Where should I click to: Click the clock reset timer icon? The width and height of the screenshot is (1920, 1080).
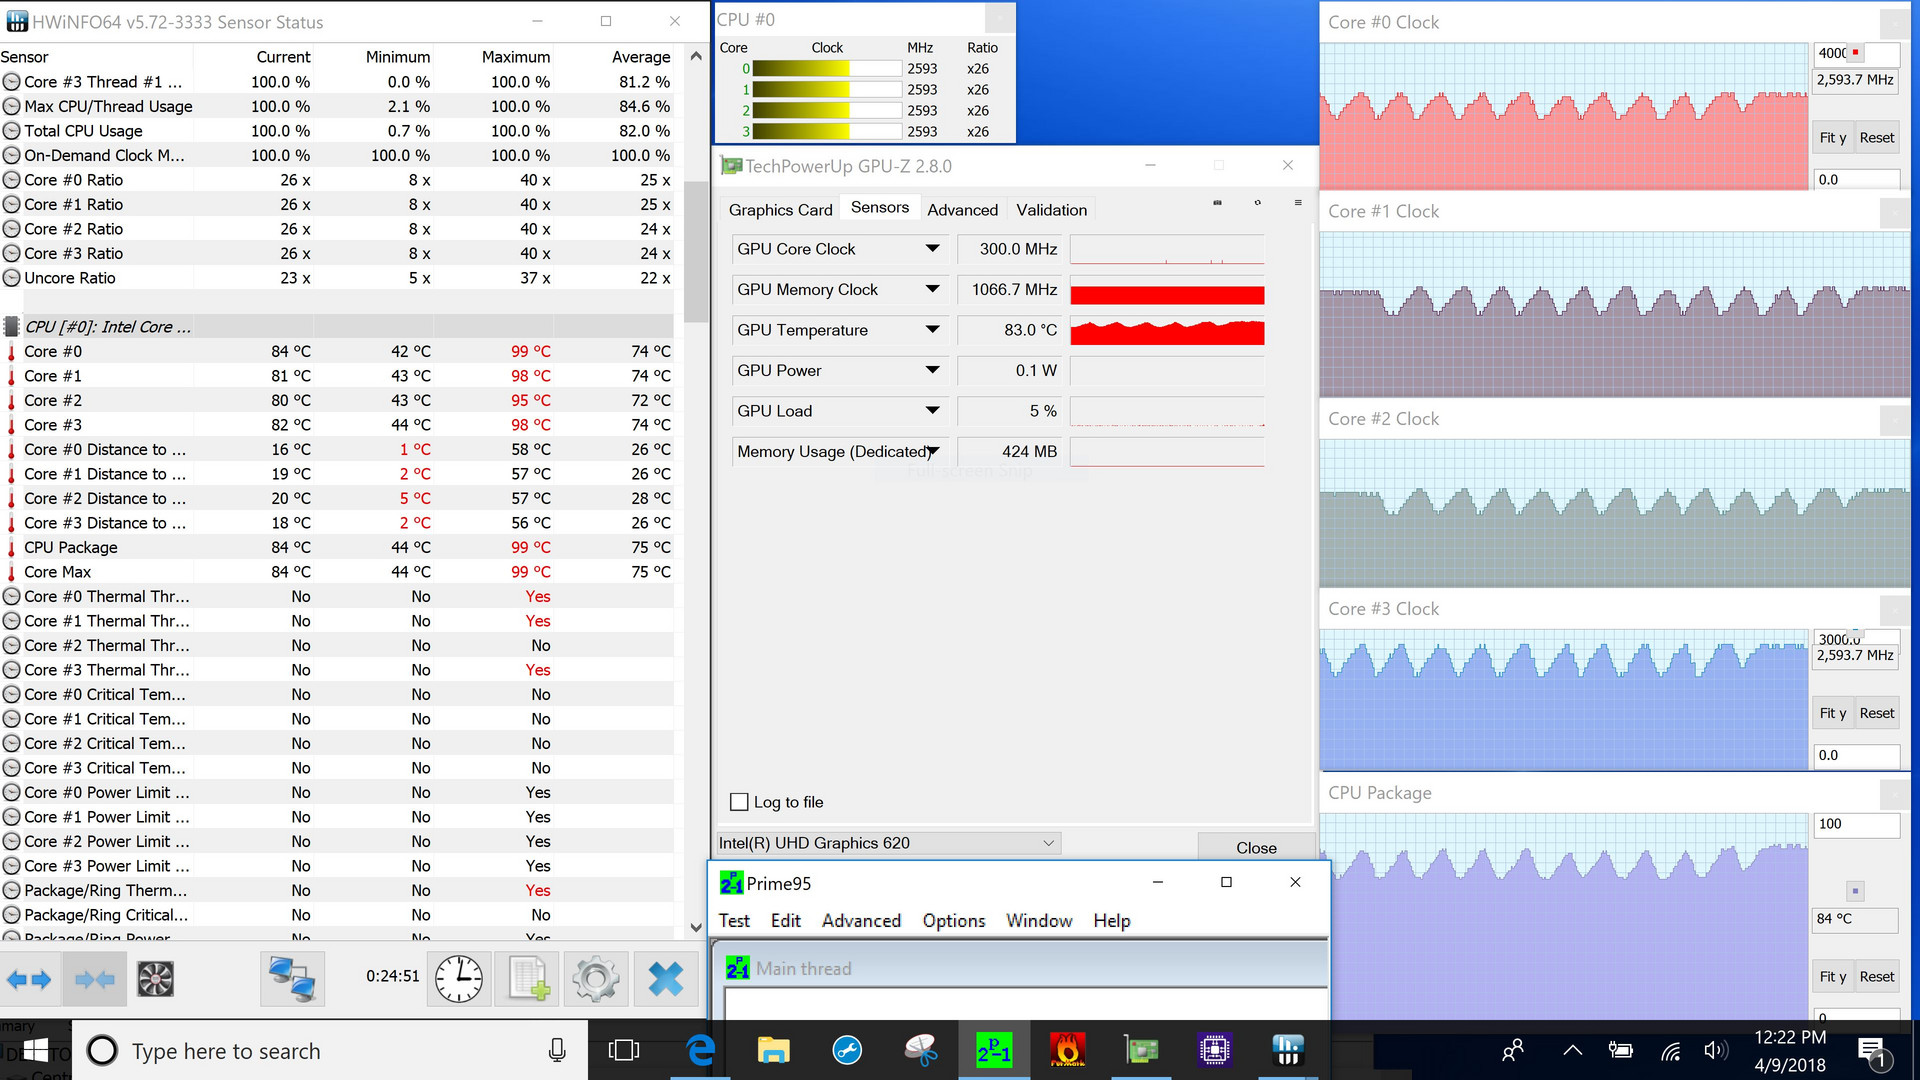click(x=459, y=979)
